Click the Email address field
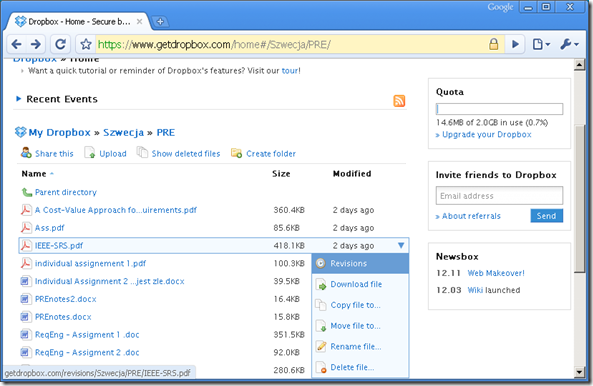The image size is (593, 386). (x=499, y=196)
